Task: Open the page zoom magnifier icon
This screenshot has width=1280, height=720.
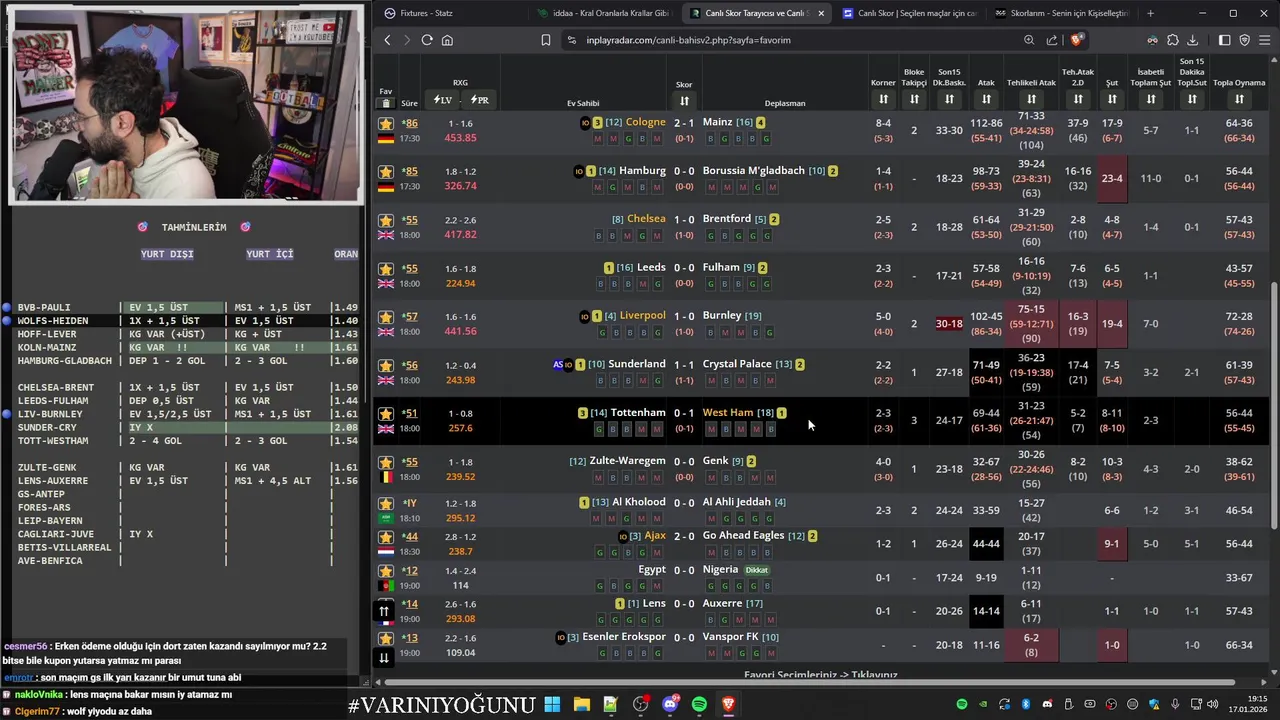Action: click(x=1029, y=40)
